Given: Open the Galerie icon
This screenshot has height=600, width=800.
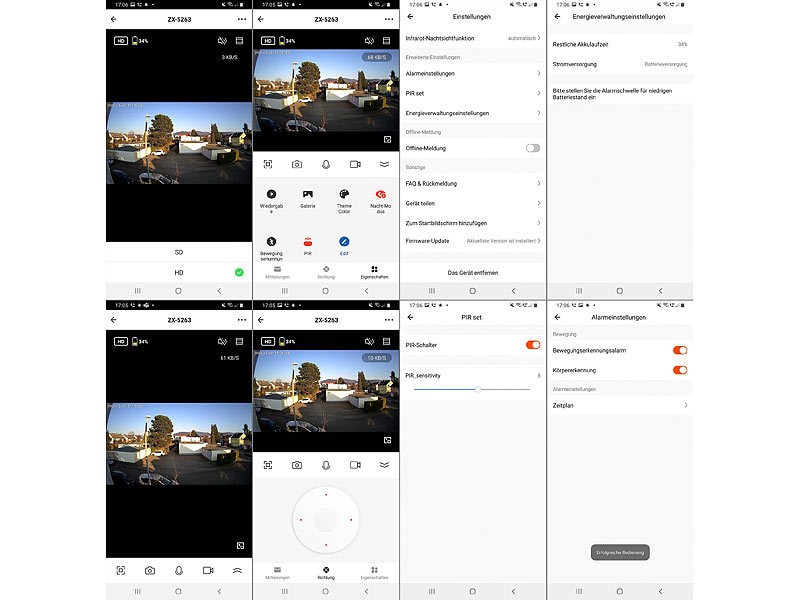Looking at the screenshot, I should (307, 193).
